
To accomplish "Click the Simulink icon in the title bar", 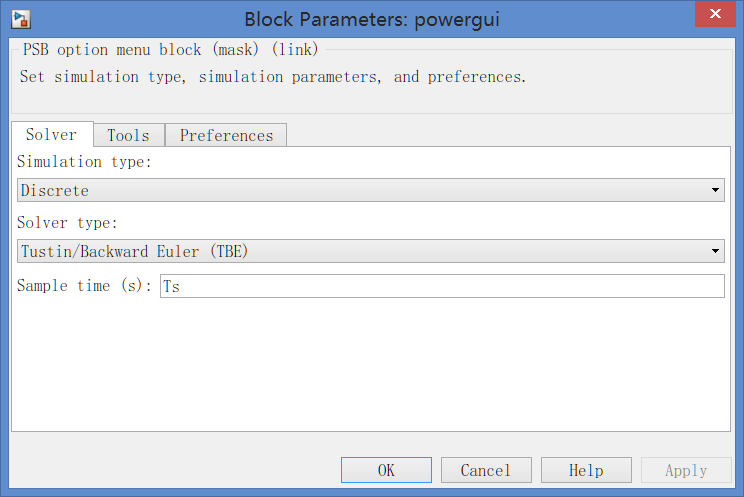I will [21, 19].
